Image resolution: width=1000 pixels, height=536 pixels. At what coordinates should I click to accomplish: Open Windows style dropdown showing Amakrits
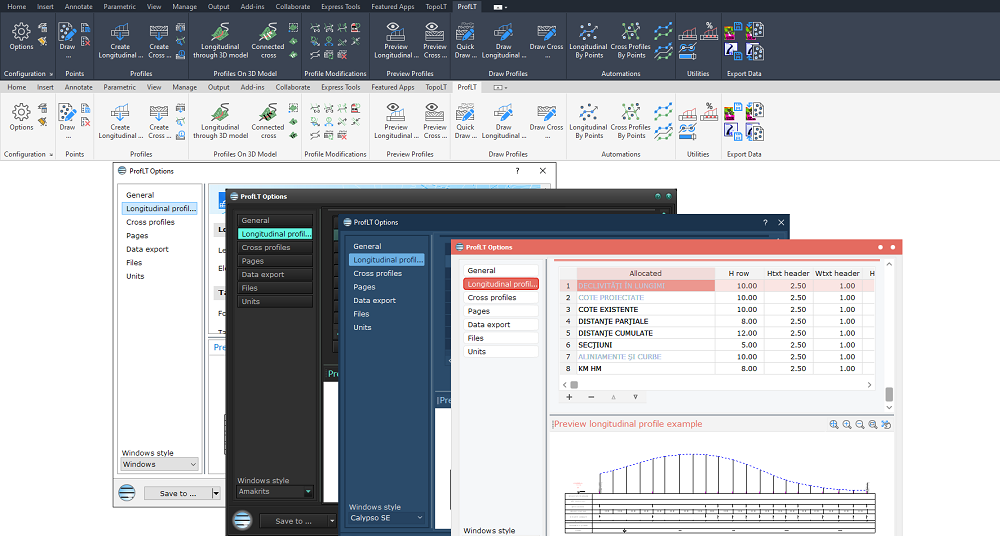(274, 491)
